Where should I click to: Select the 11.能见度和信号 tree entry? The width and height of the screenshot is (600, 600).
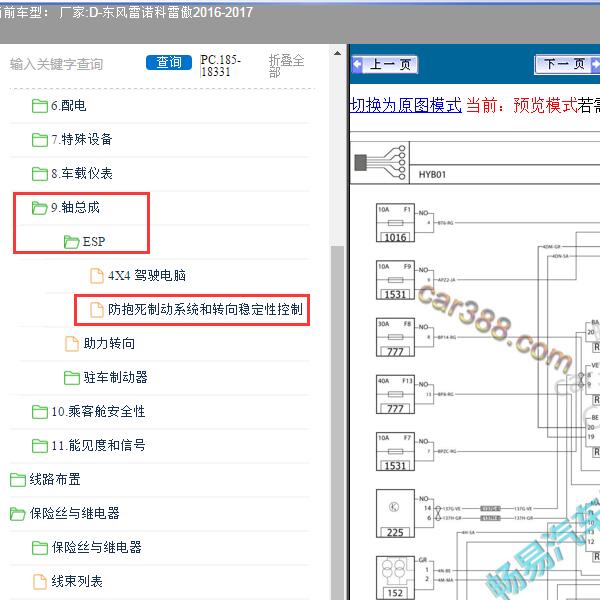tap(98, 446)
